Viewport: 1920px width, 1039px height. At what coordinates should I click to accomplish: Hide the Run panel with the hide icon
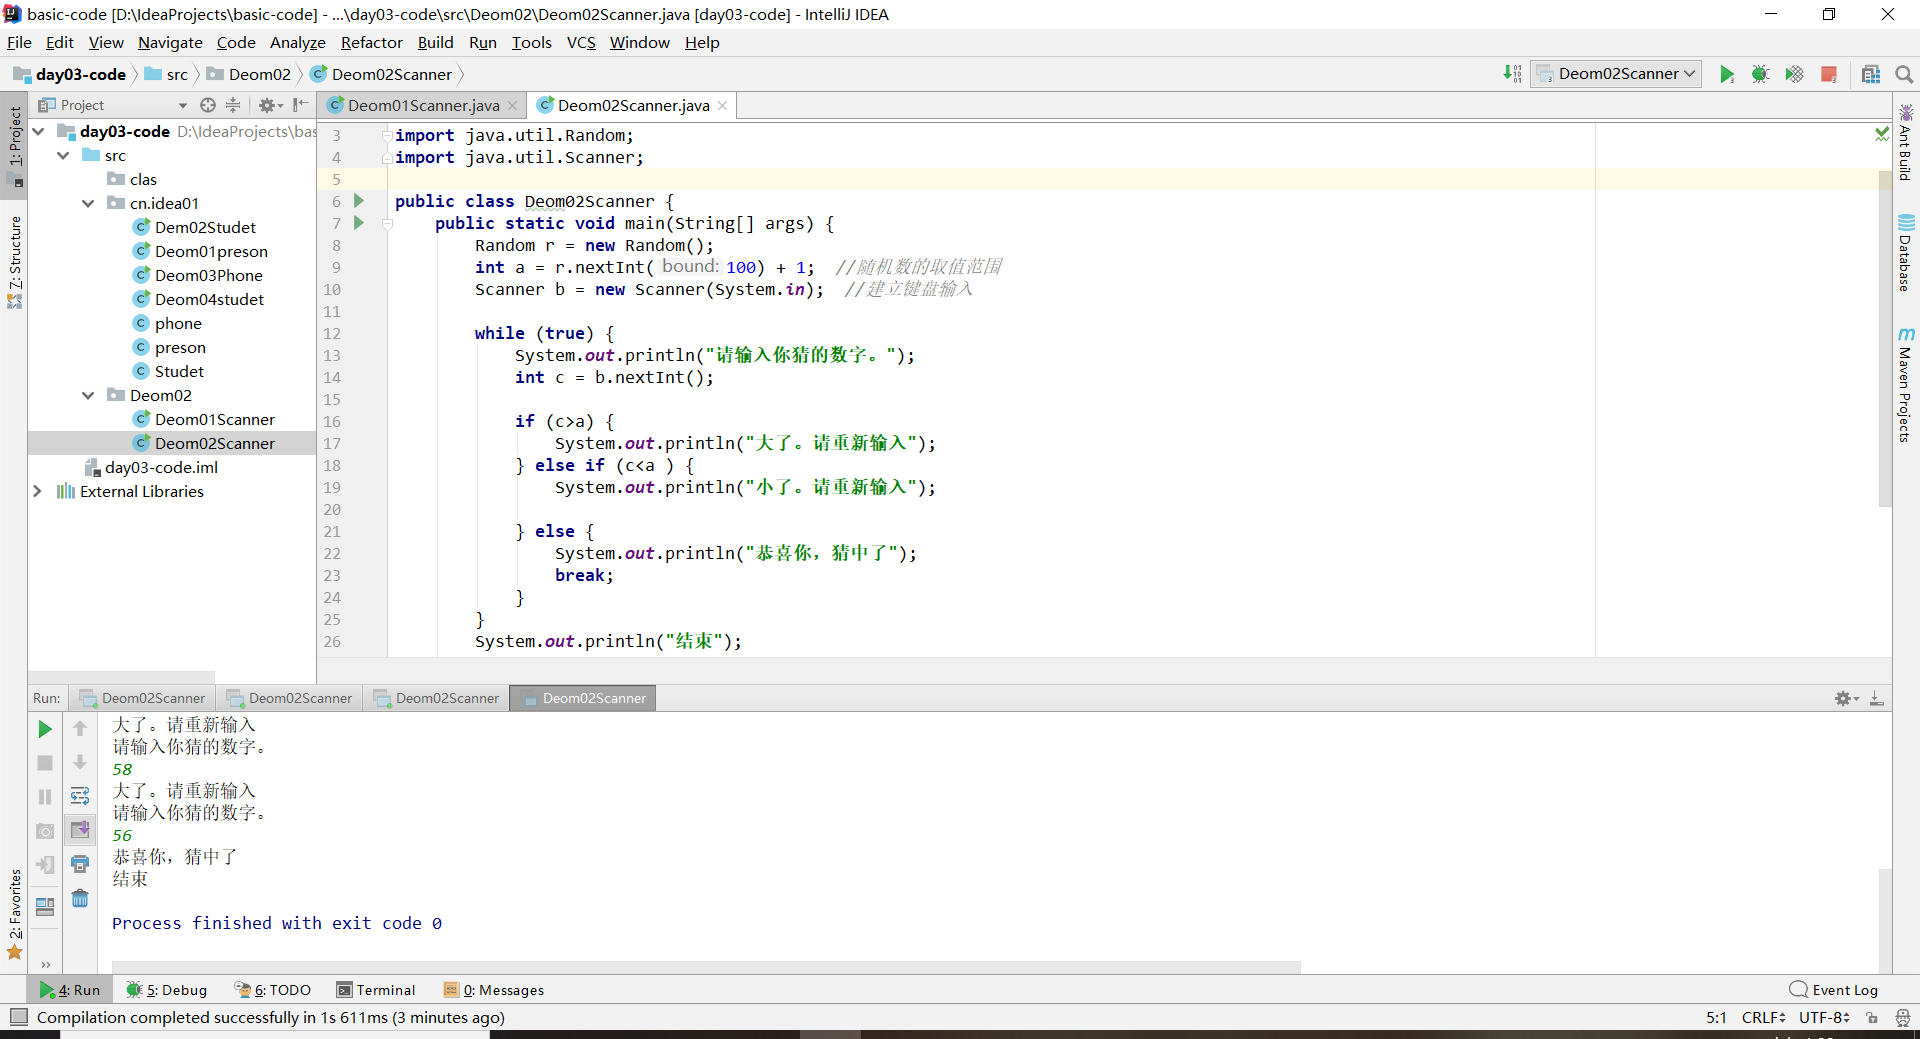coord(1877,698)
